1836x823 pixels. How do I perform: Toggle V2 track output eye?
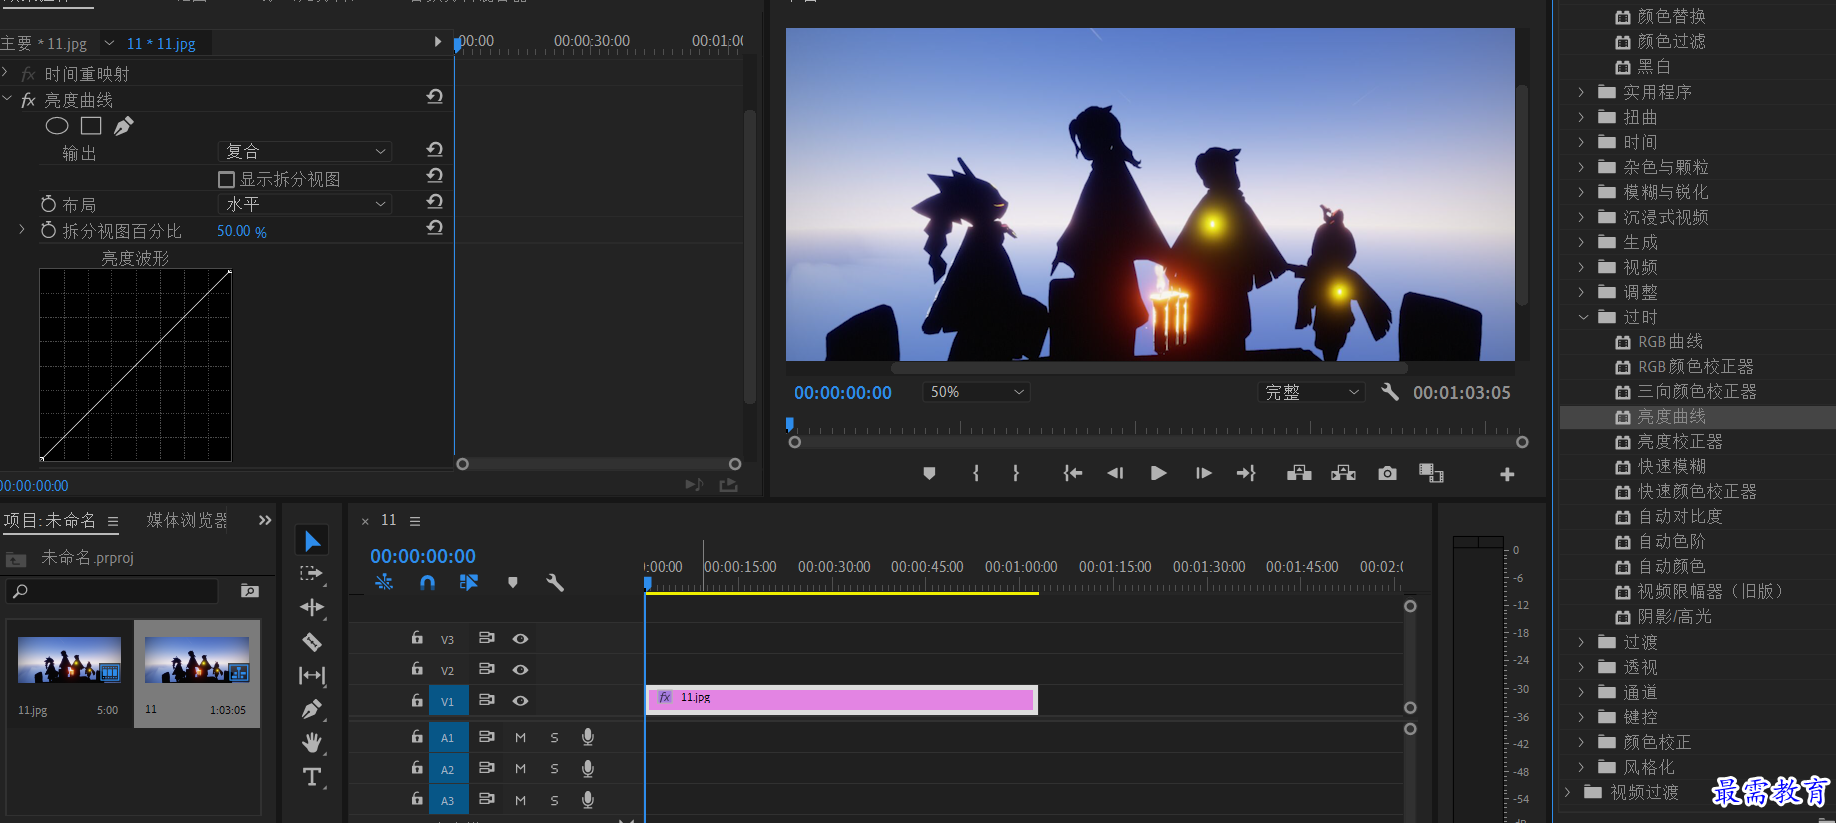pyautogui.click(x=520, y=670)
